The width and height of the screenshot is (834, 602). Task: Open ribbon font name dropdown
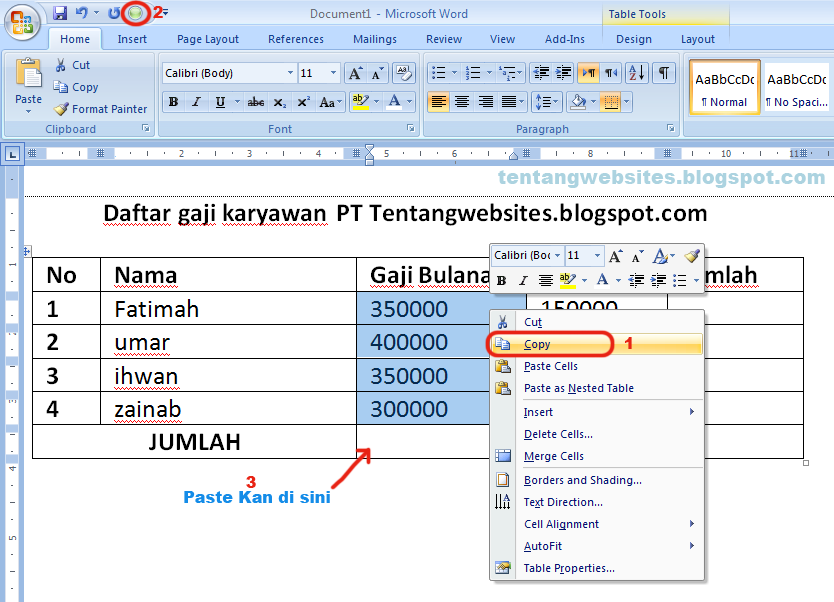tap(290, 73)
